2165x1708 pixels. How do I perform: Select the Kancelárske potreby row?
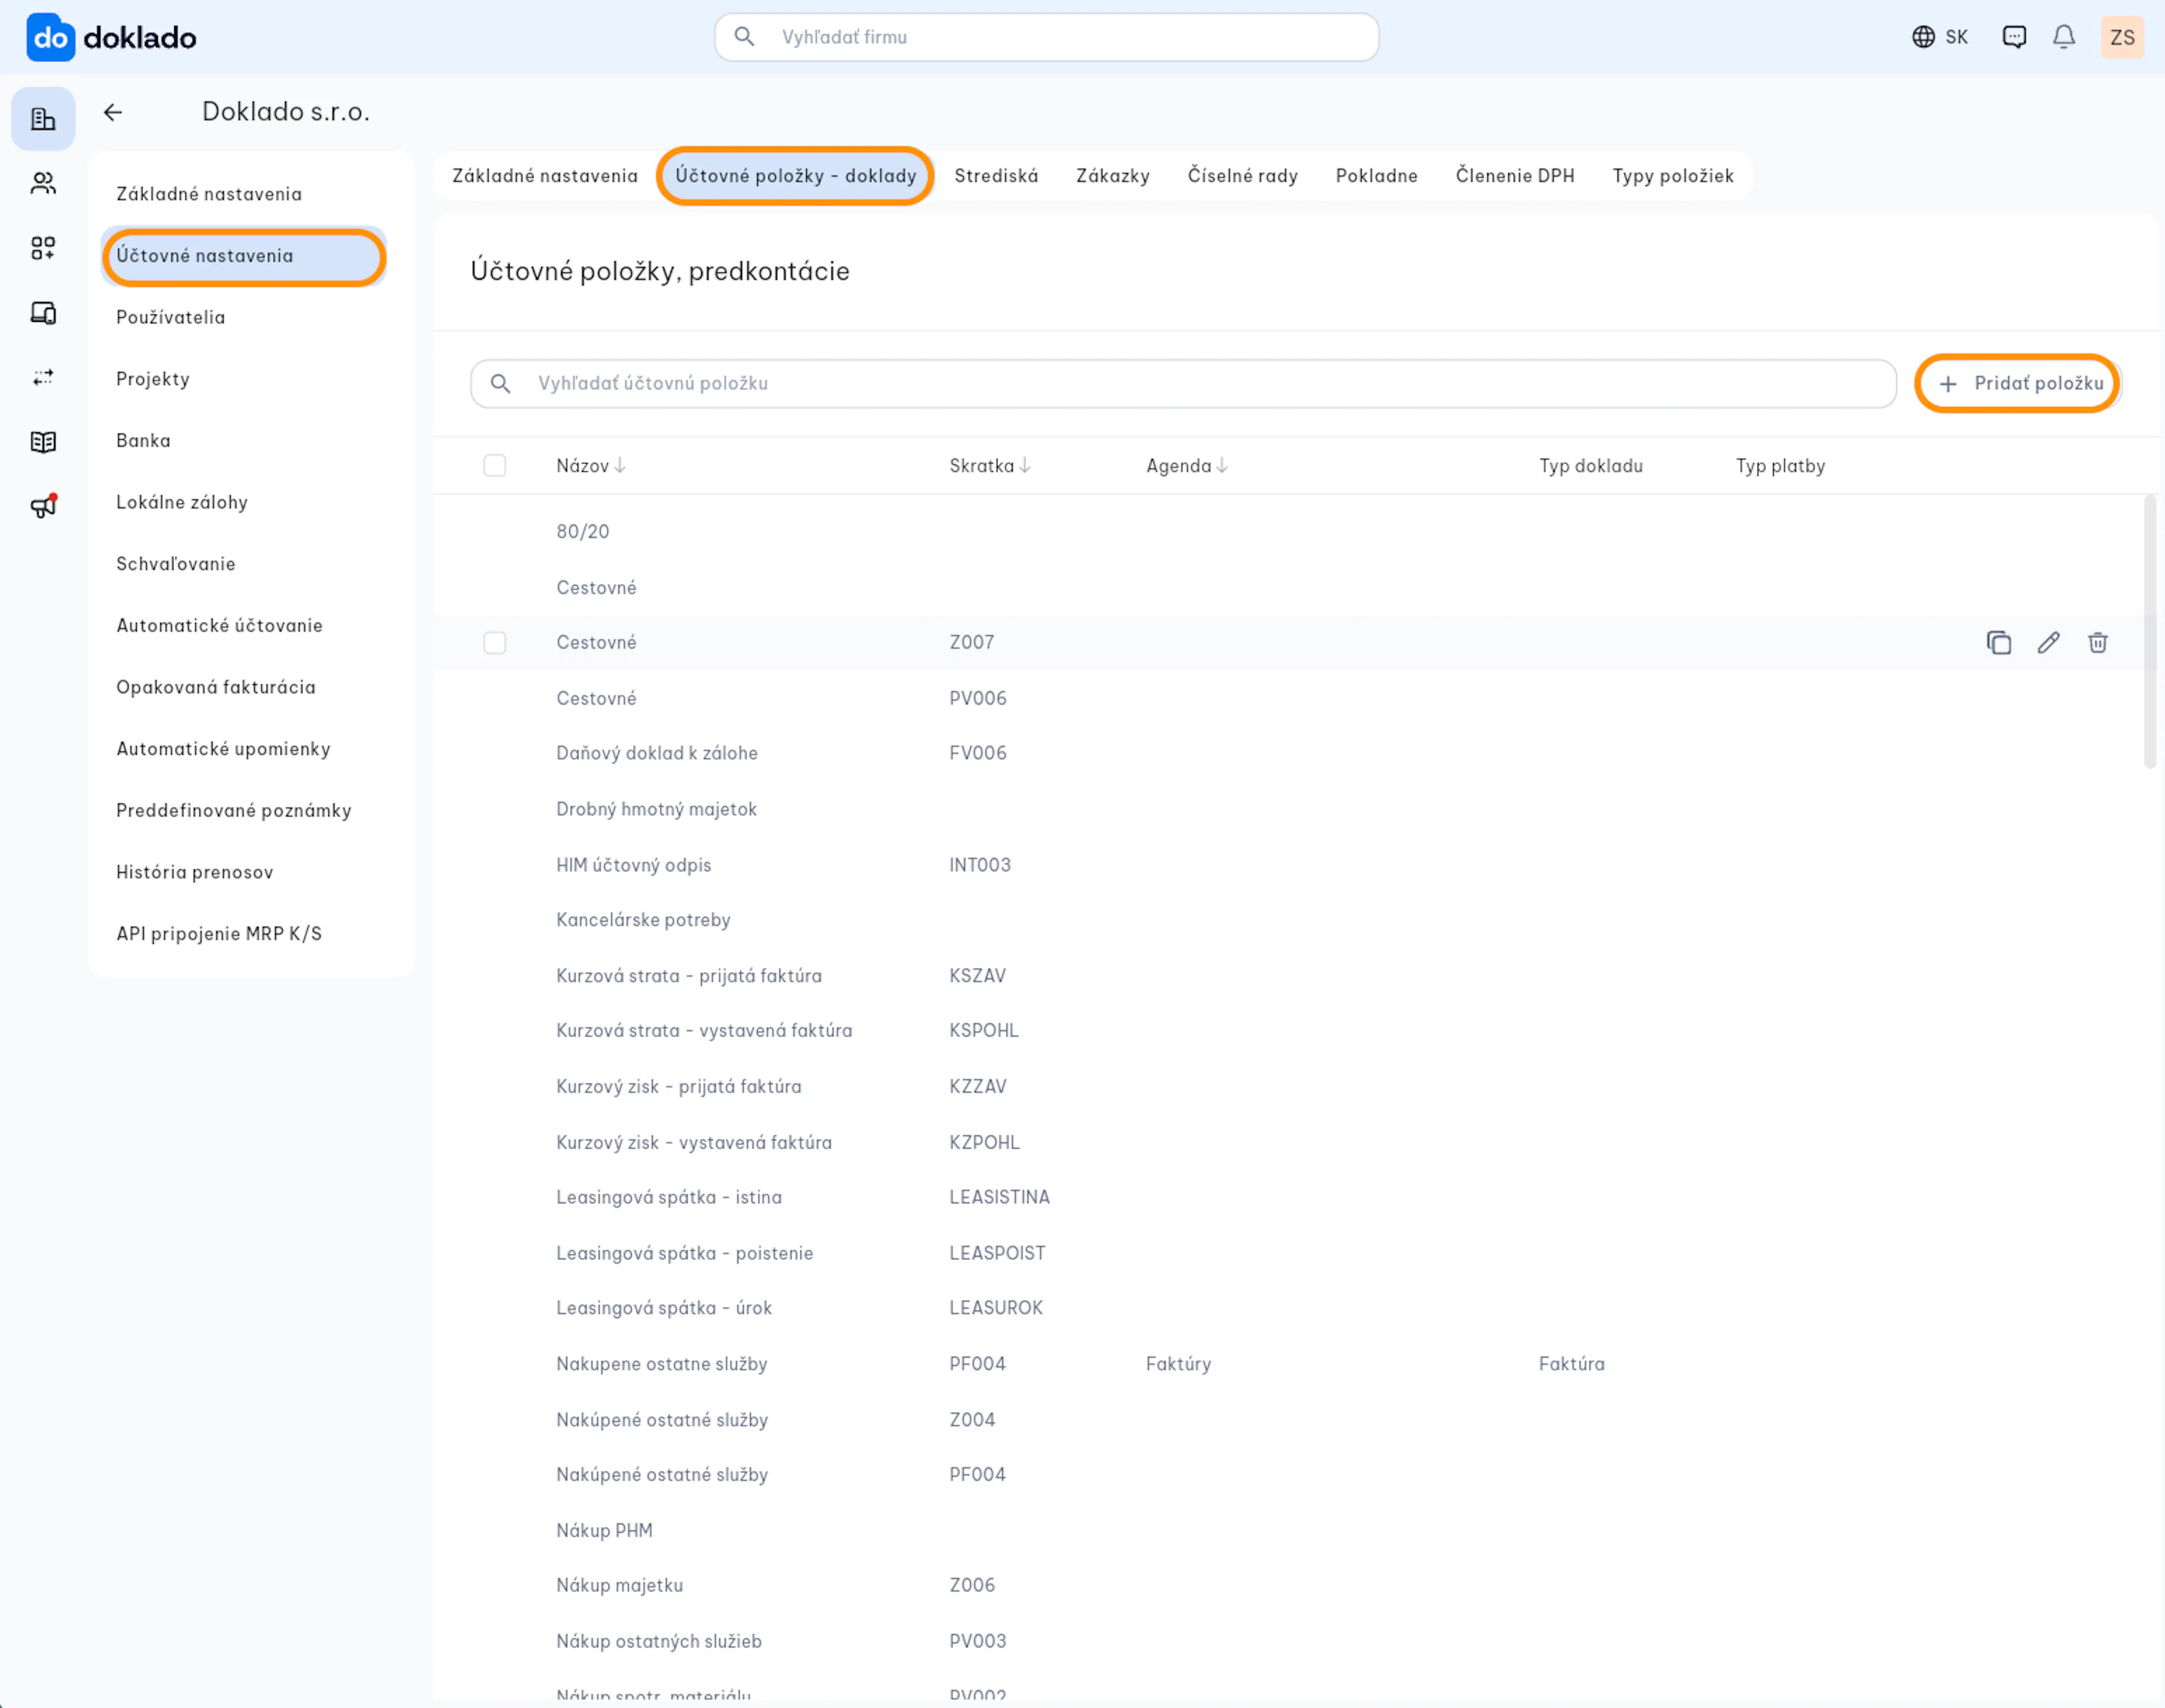coord(1288,920)
